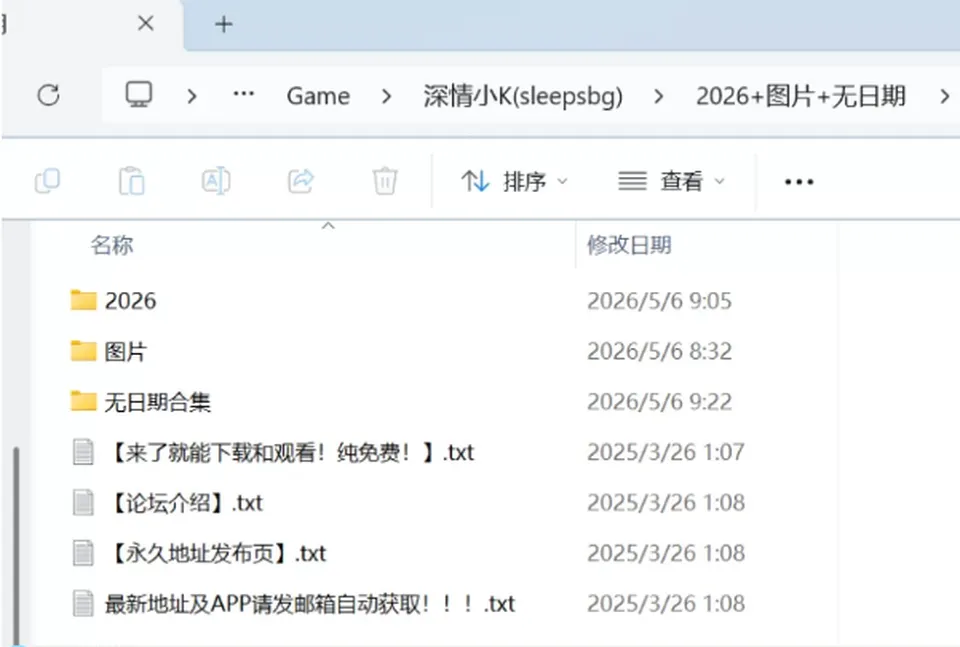Click the navigation pane vertical scrollbar
Screen dimensions: 960x647
(17, 545)
